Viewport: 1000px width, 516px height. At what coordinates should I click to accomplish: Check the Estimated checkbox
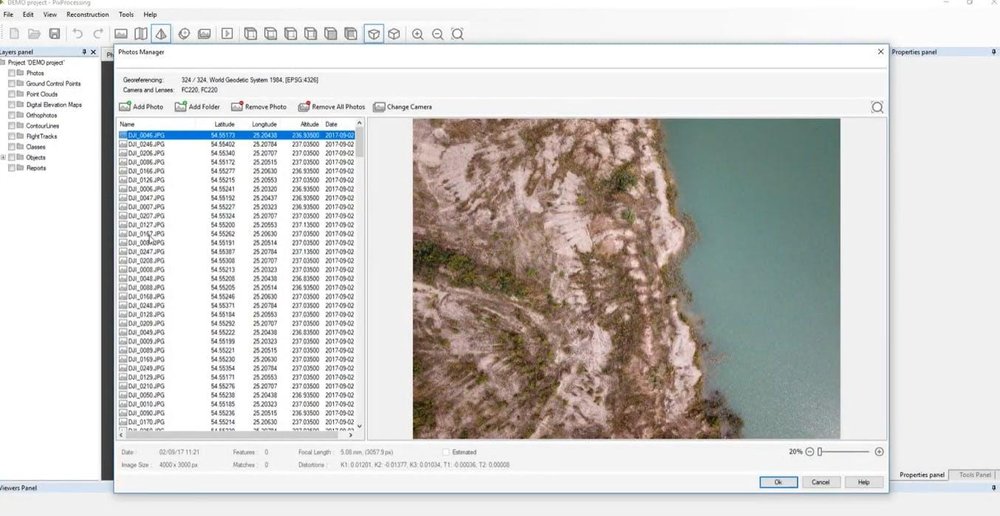pos(445,452)
